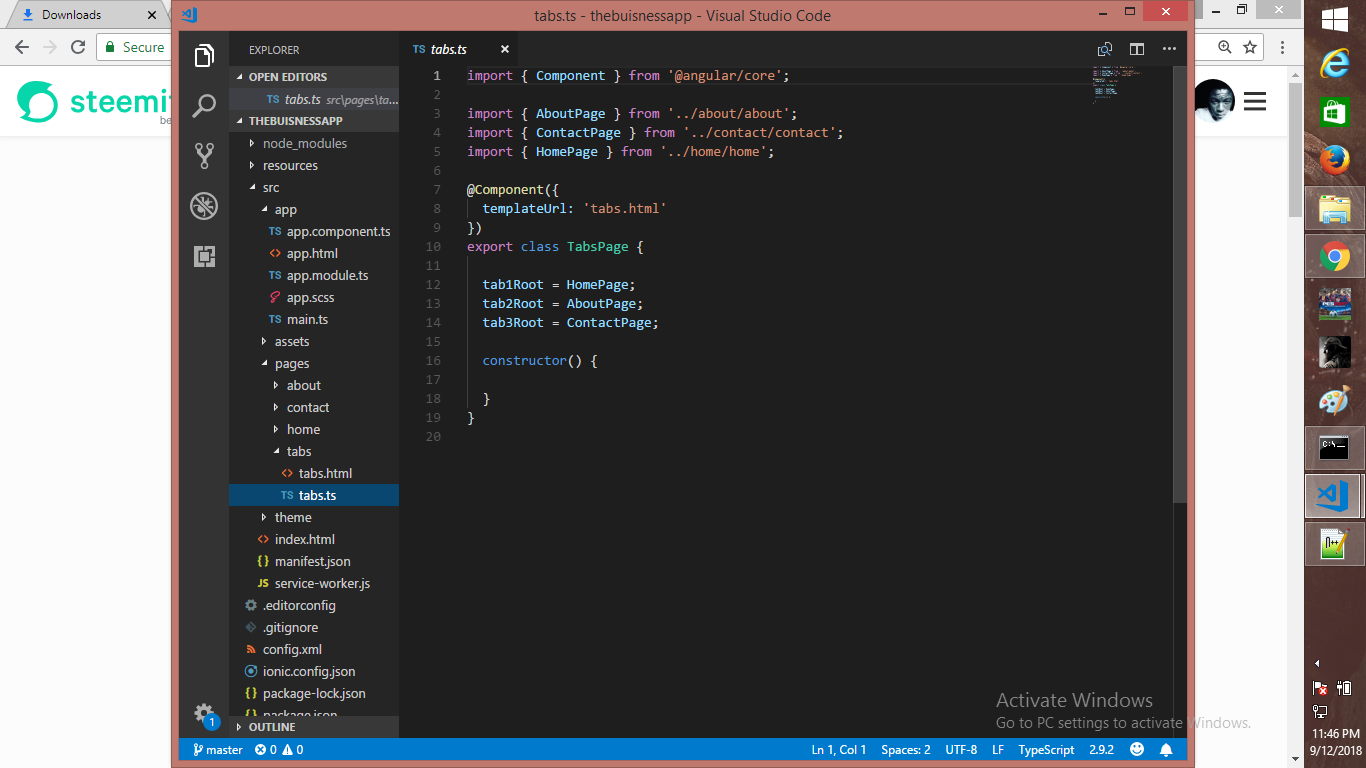1366x768 pixels.
Task: Close the tabs.ts editor tab
Action: 505,49
